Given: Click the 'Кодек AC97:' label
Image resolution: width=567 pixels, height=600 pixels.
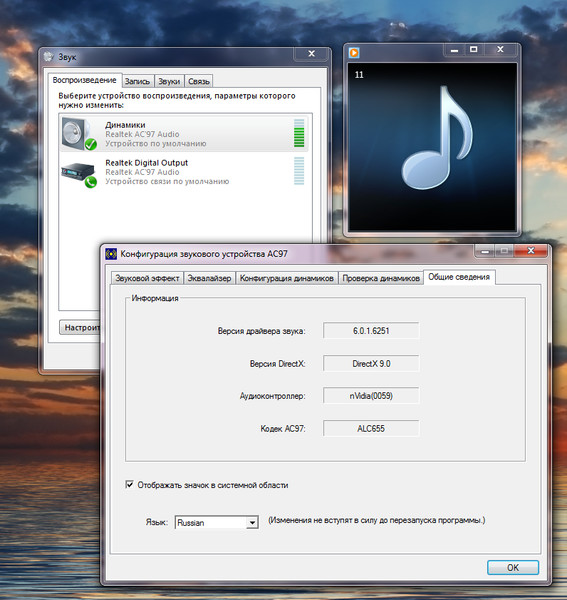Looking at the screenshot, I should (283, 429).
